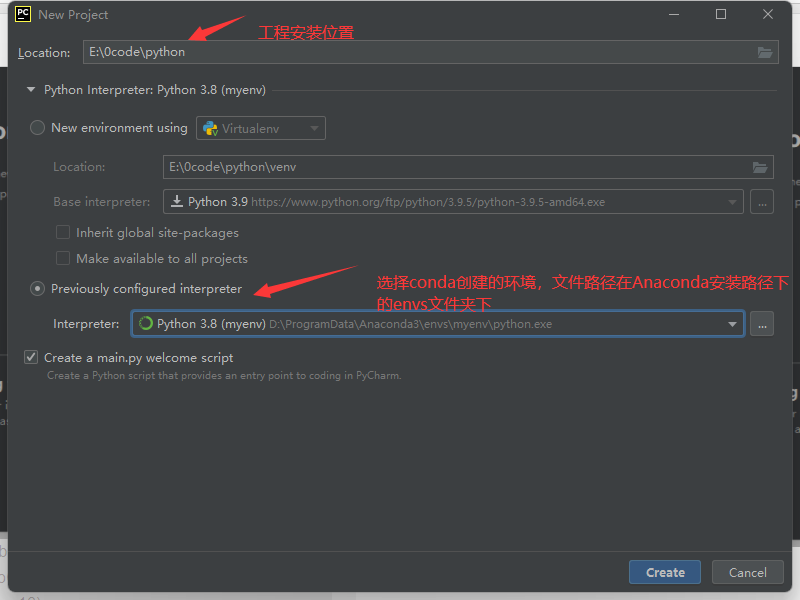The image size is (800, 600).
Task: Click the PyCharm logo in title bar
Action: [x=23, y=14]
